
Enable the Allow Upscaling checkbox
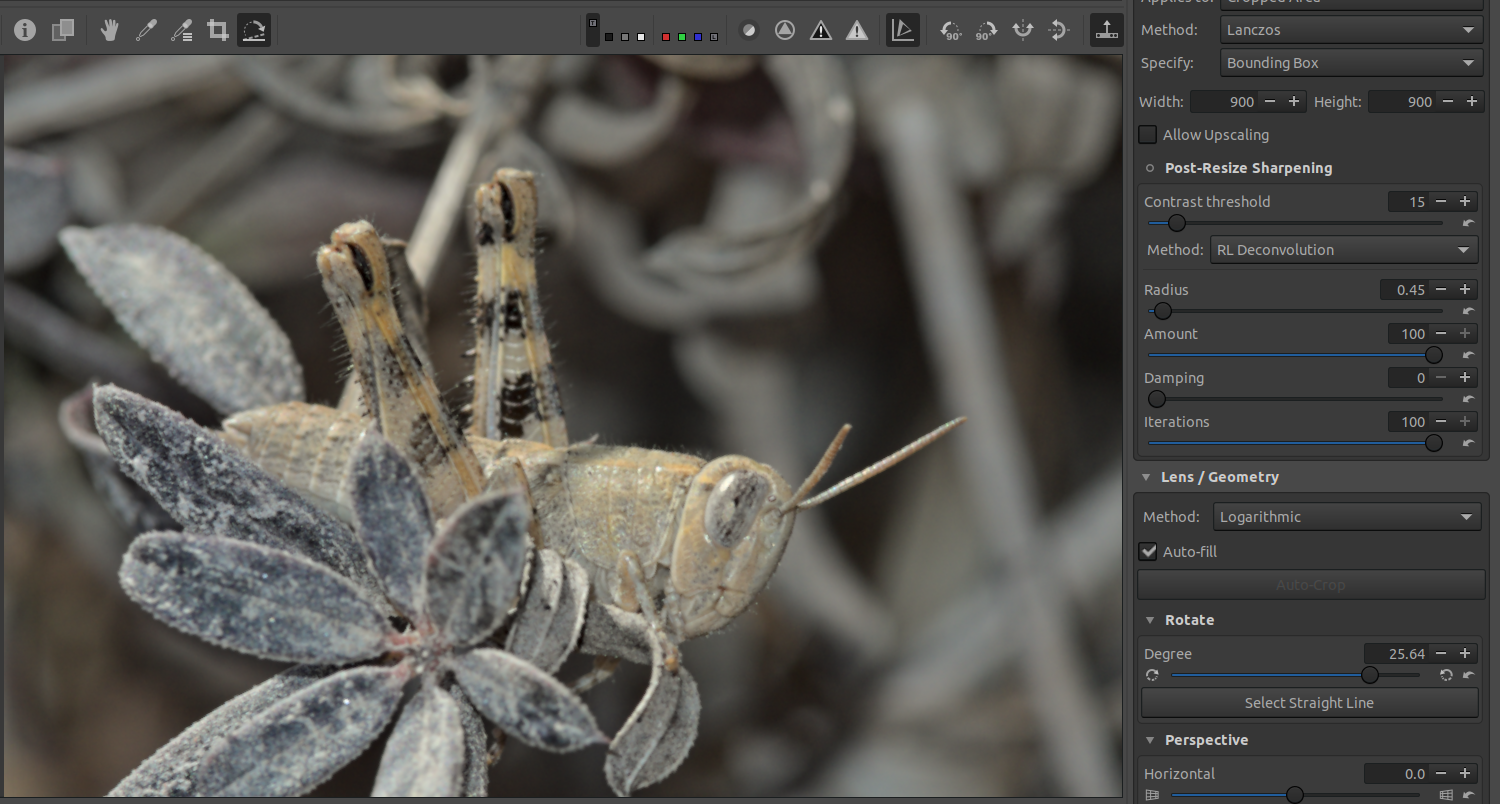point(1148,134)
